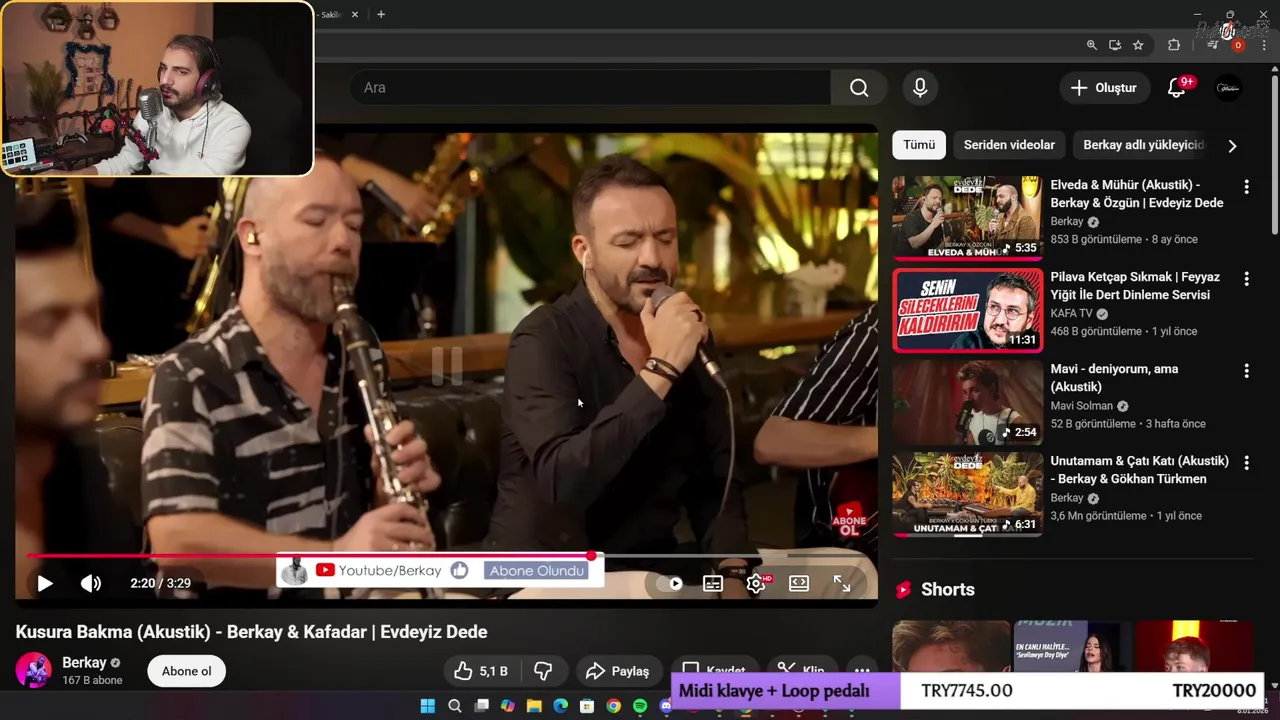The image size is (1280, 720).
Task: Open Berkay channel avatar
Action: (33, 670)
